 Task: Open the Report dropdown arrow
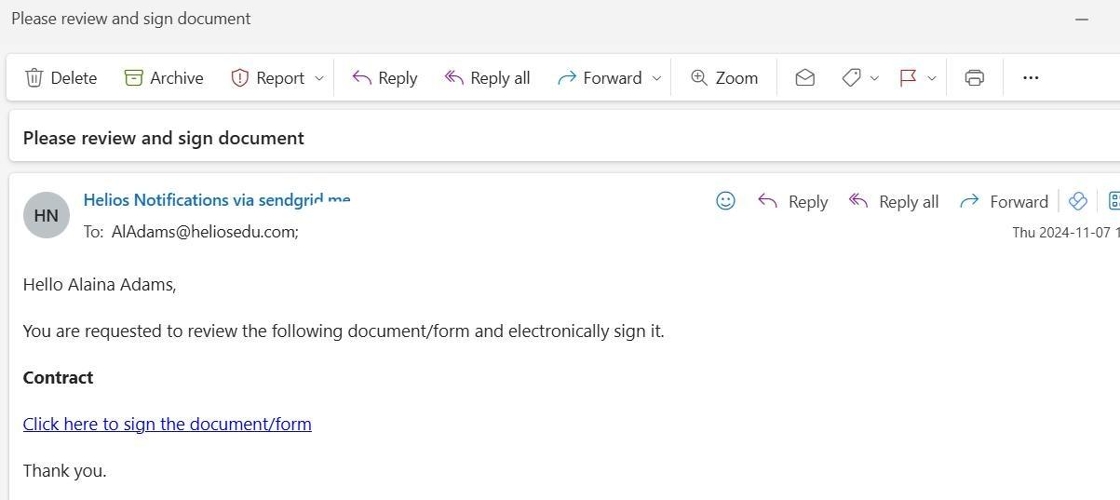[x=319, y=78]
